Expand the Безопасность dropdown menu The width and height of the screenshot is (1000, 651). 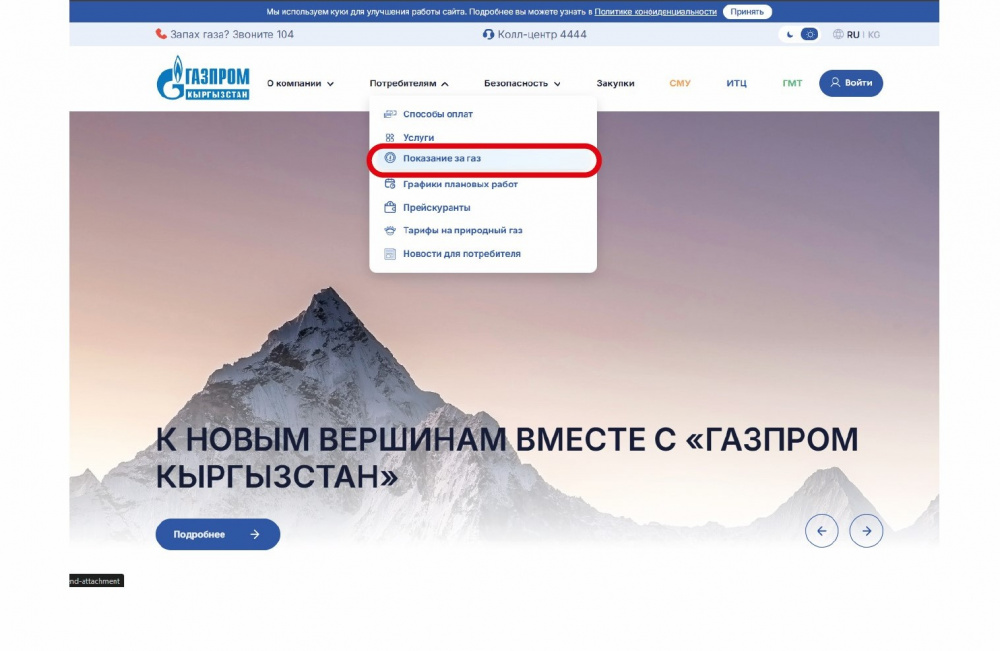(522, 84)
